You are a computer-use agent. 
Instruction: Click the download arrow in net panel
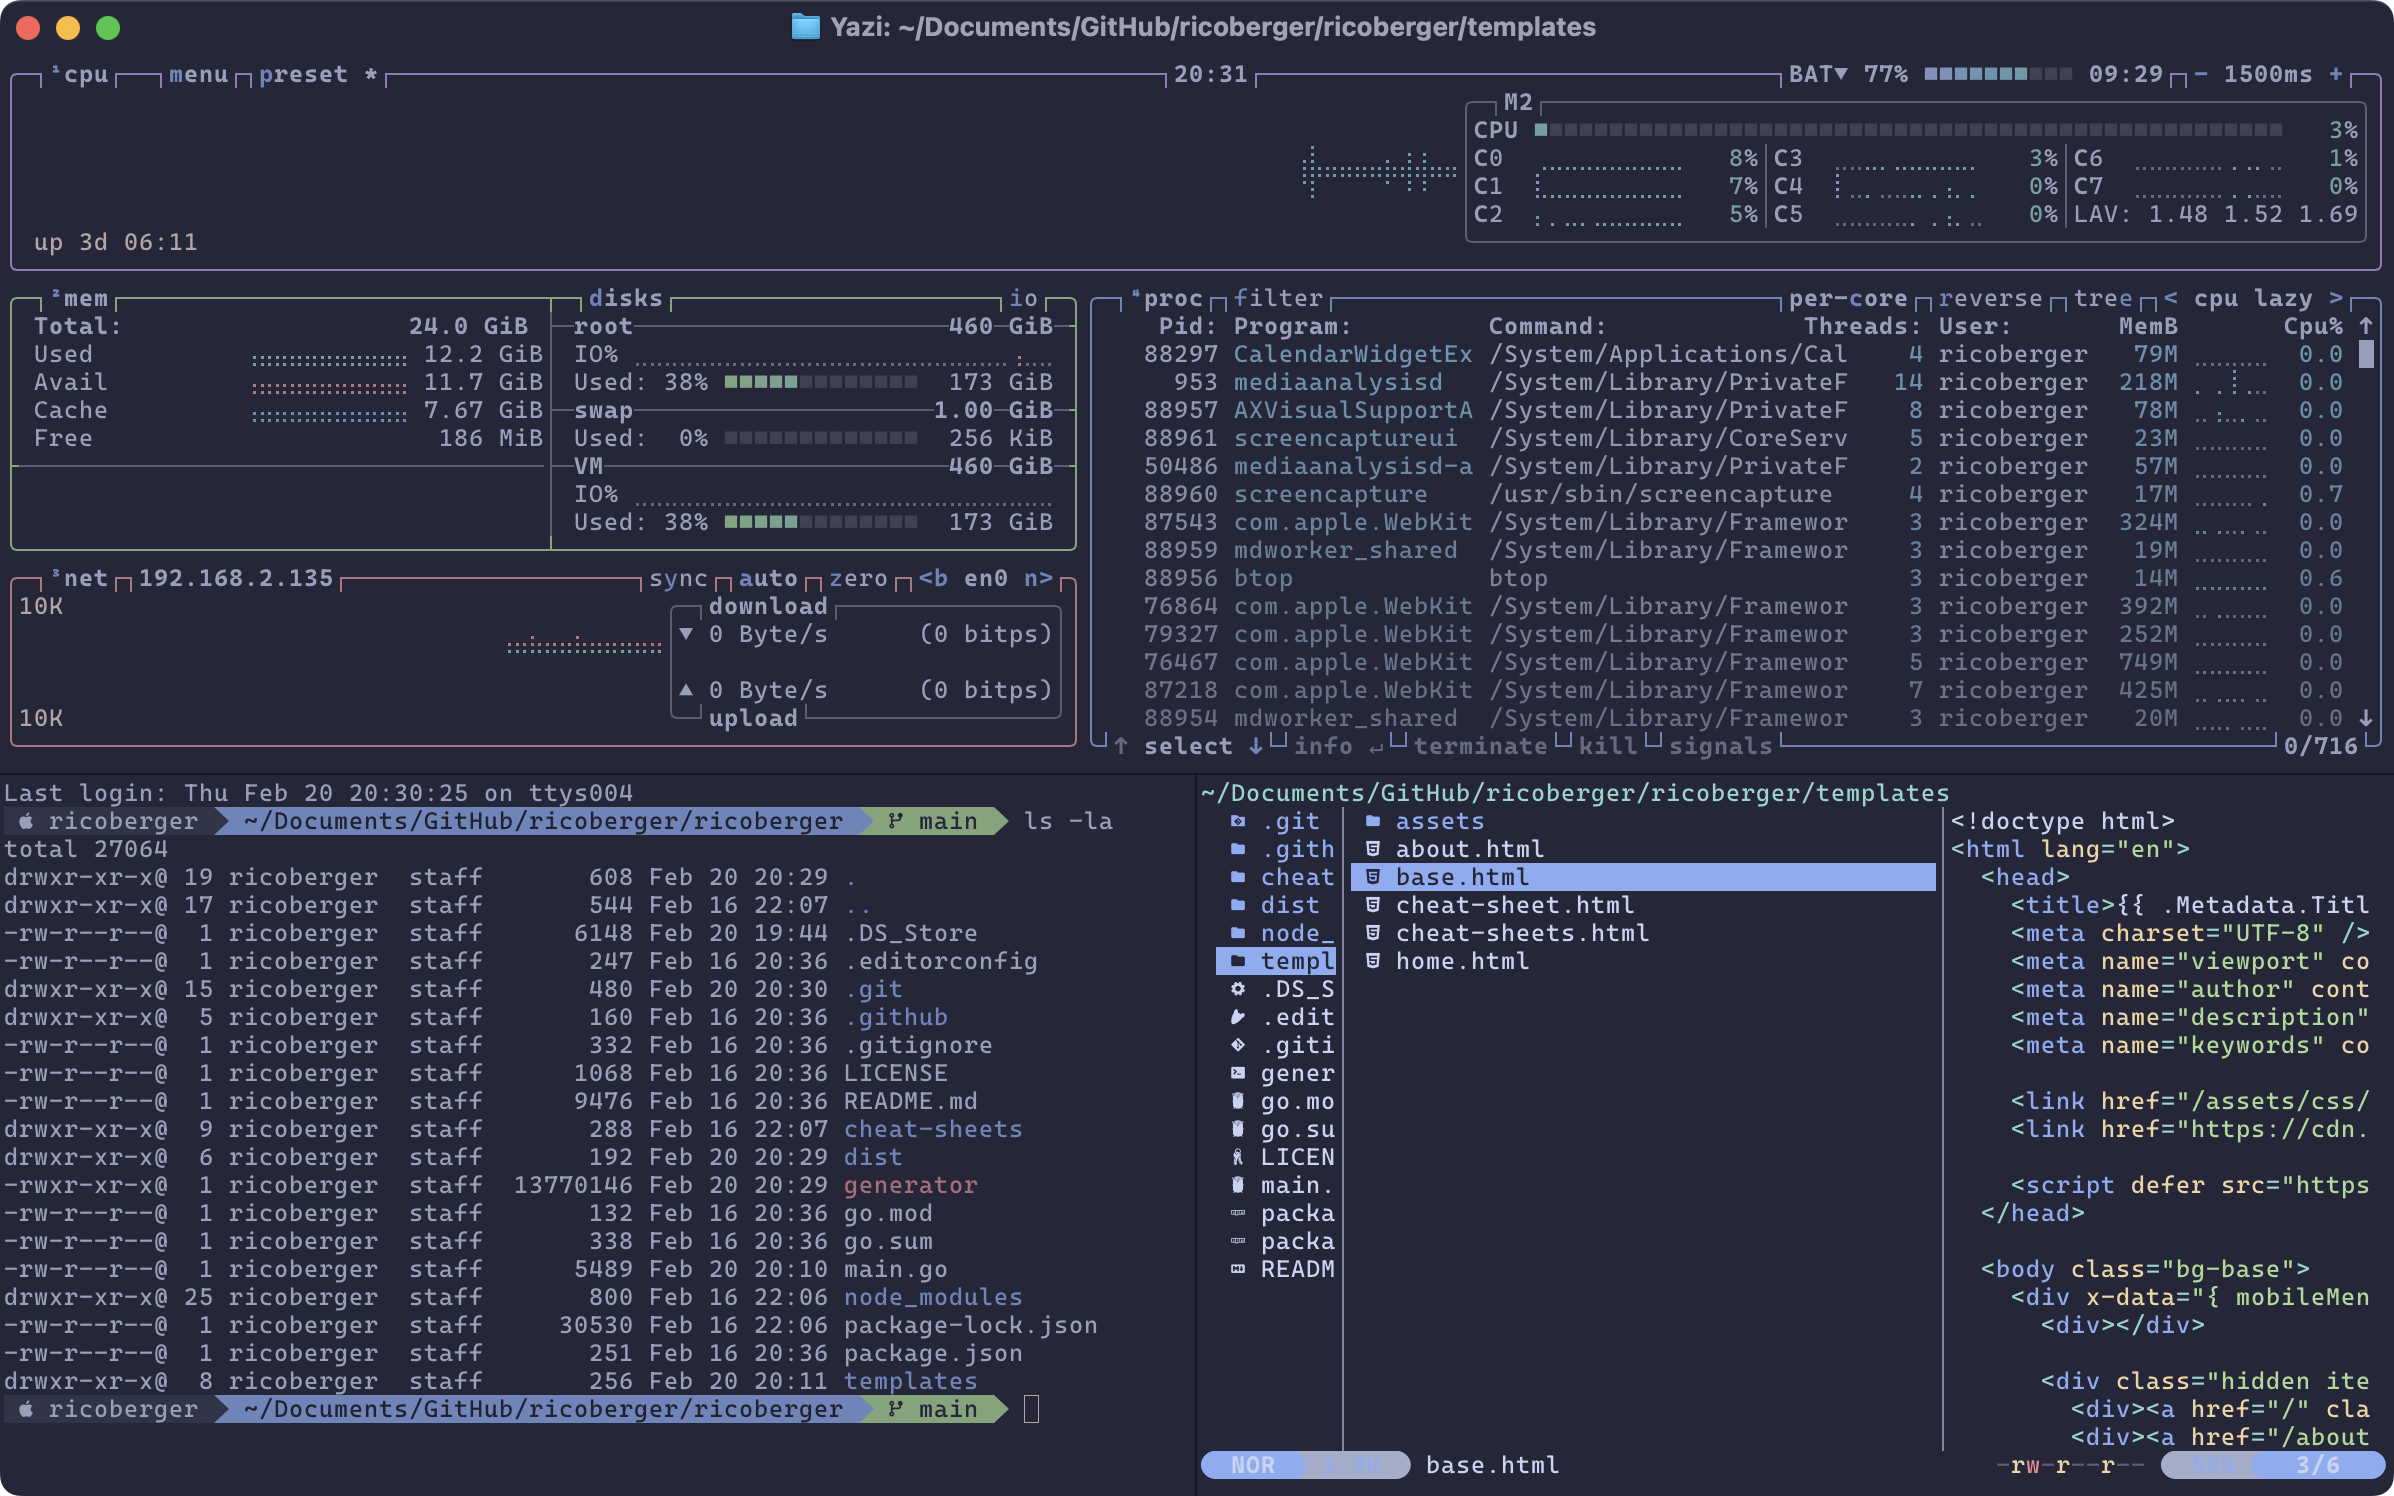pos(686,634)
